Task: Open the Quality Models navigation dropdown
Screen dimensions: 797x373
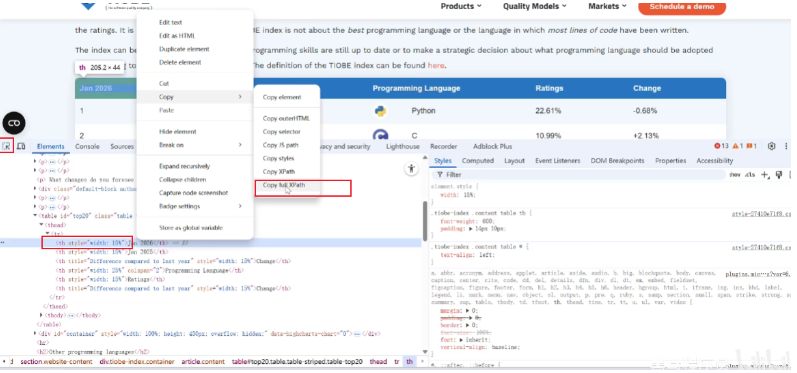Action: (535, 6)
